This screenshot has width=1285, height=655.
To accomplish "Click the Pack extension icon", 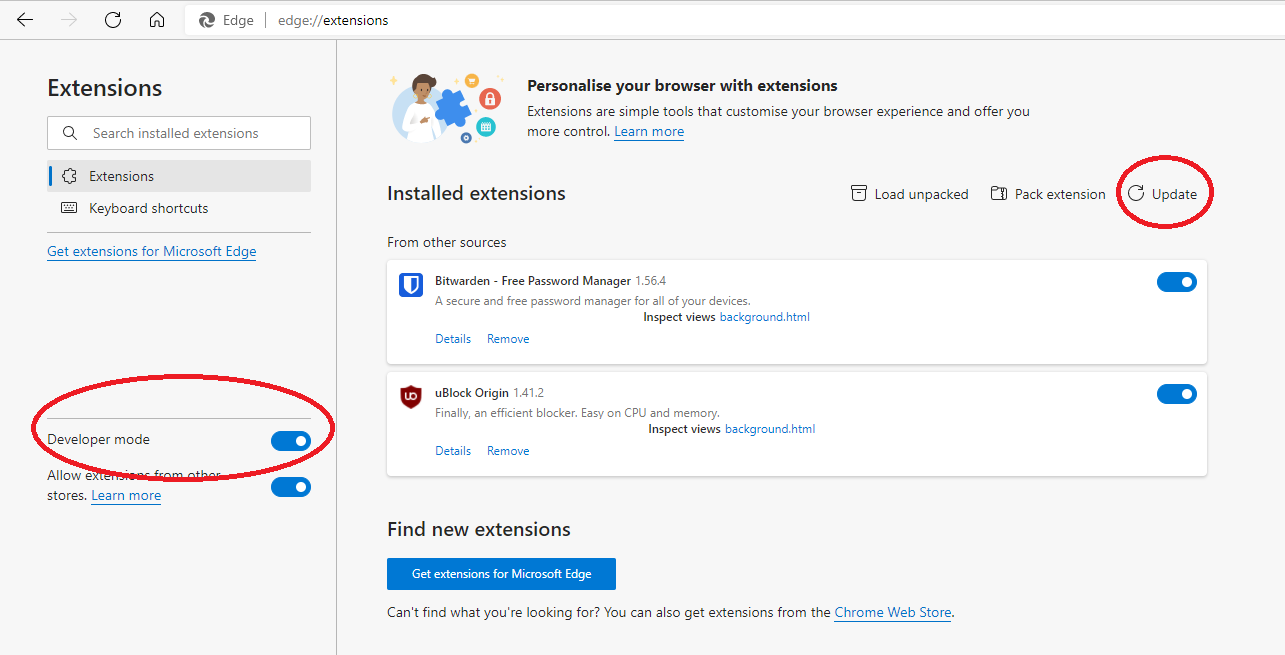I will coord(998,194).
